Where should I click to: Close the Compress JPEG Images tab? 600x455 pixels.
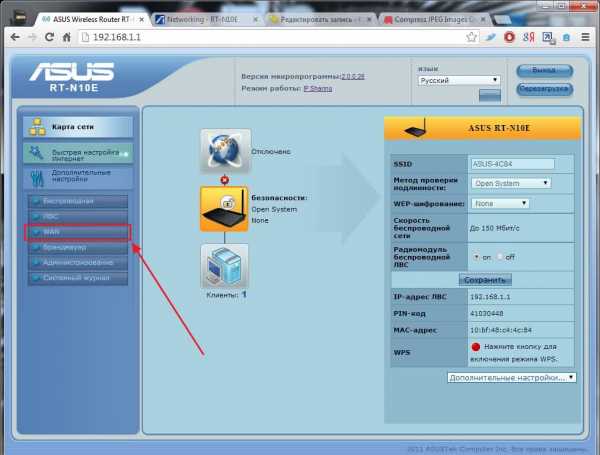pos(483,19)
